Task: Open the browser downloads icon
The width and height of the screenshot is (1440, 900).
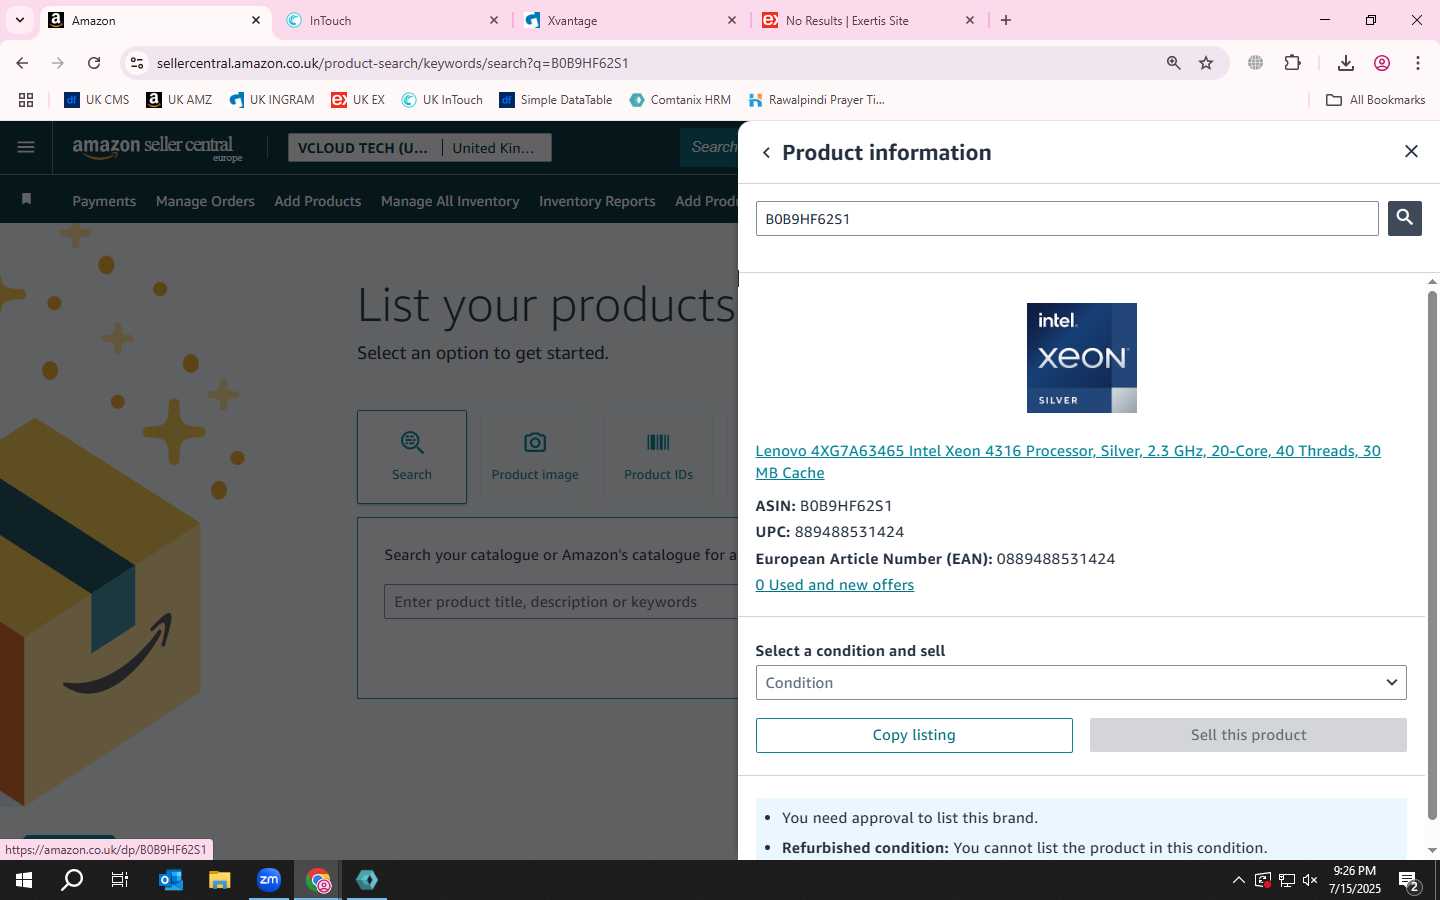Action: click(1345, 63)
